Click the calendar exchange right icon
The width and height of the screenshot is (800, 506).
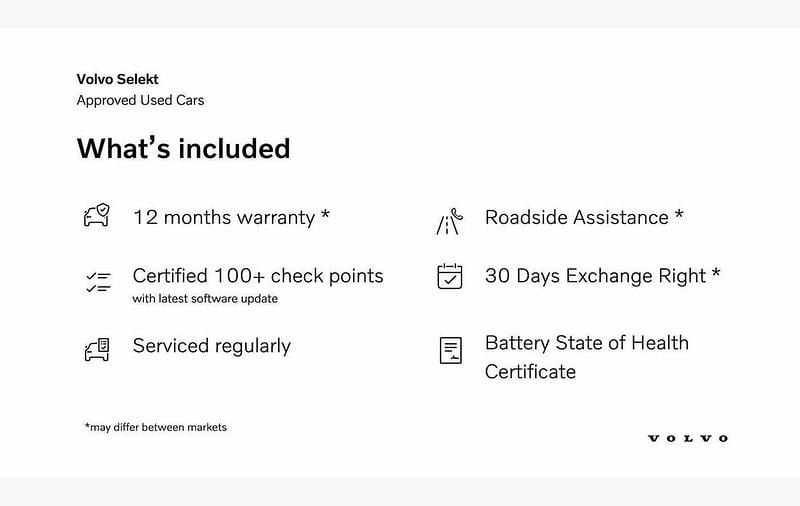coord(450,276)
